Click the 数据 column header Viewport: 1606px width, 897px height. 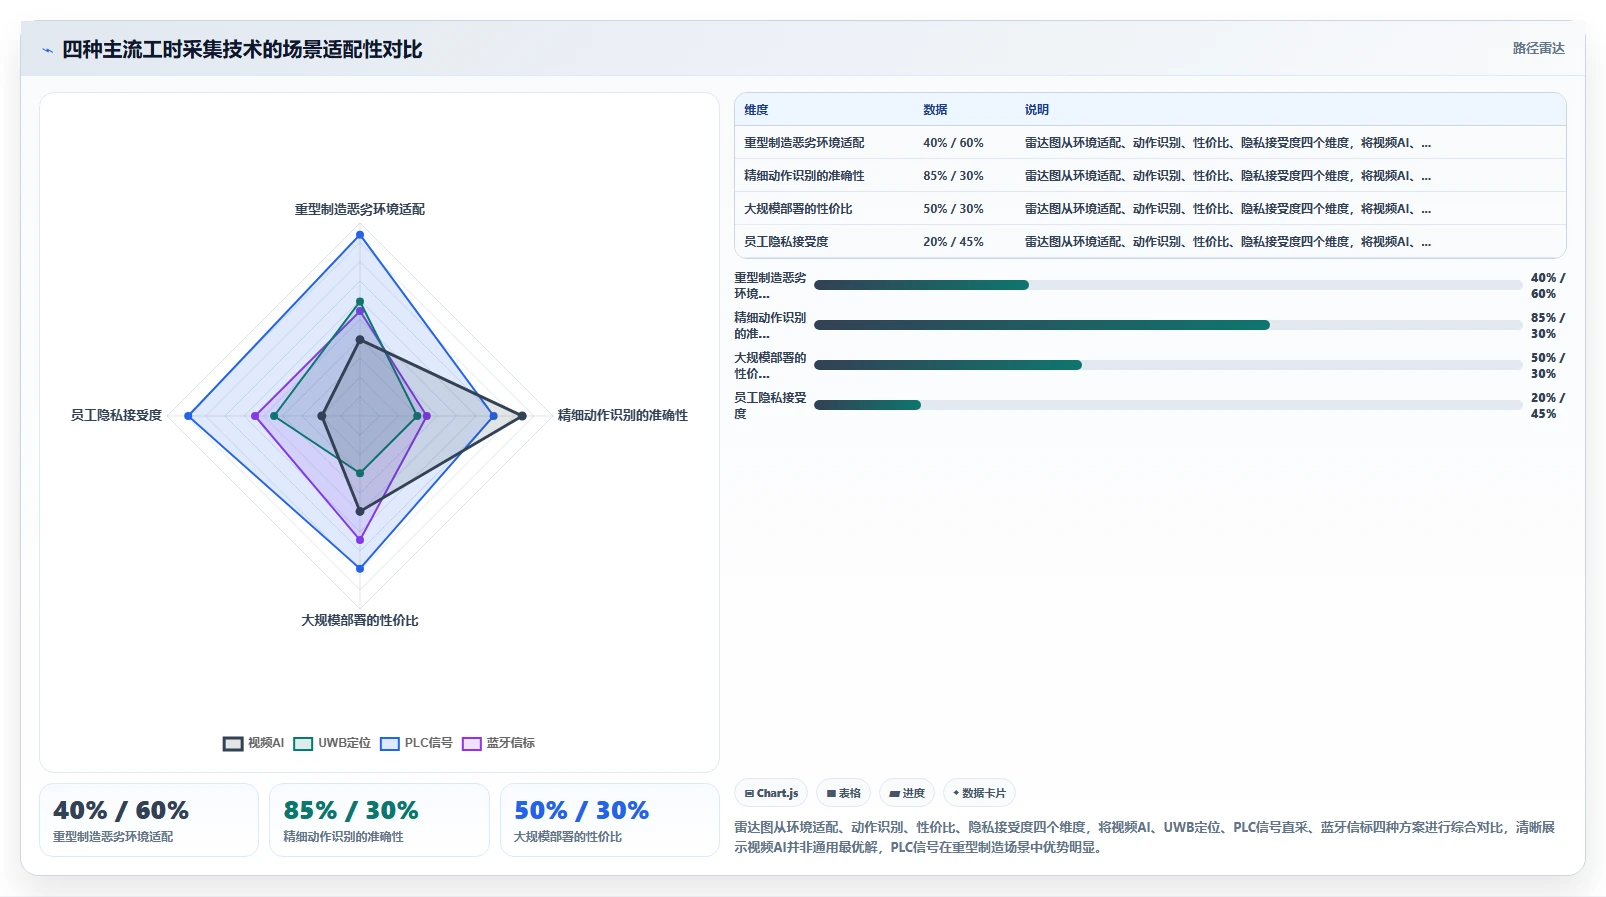935,110
